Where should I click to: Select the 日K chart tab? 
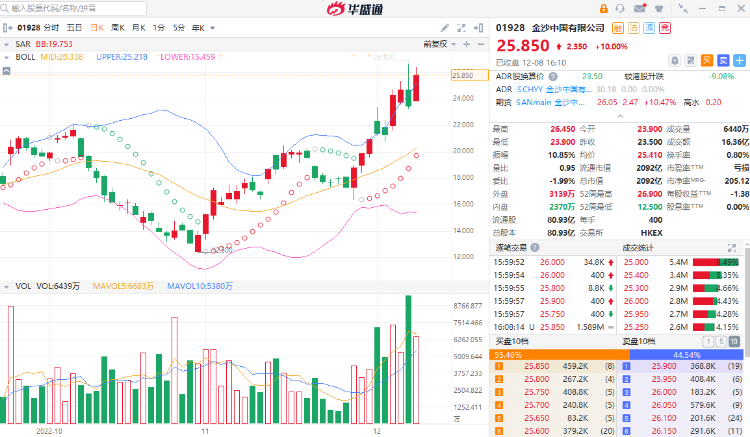tap(98, 28)
